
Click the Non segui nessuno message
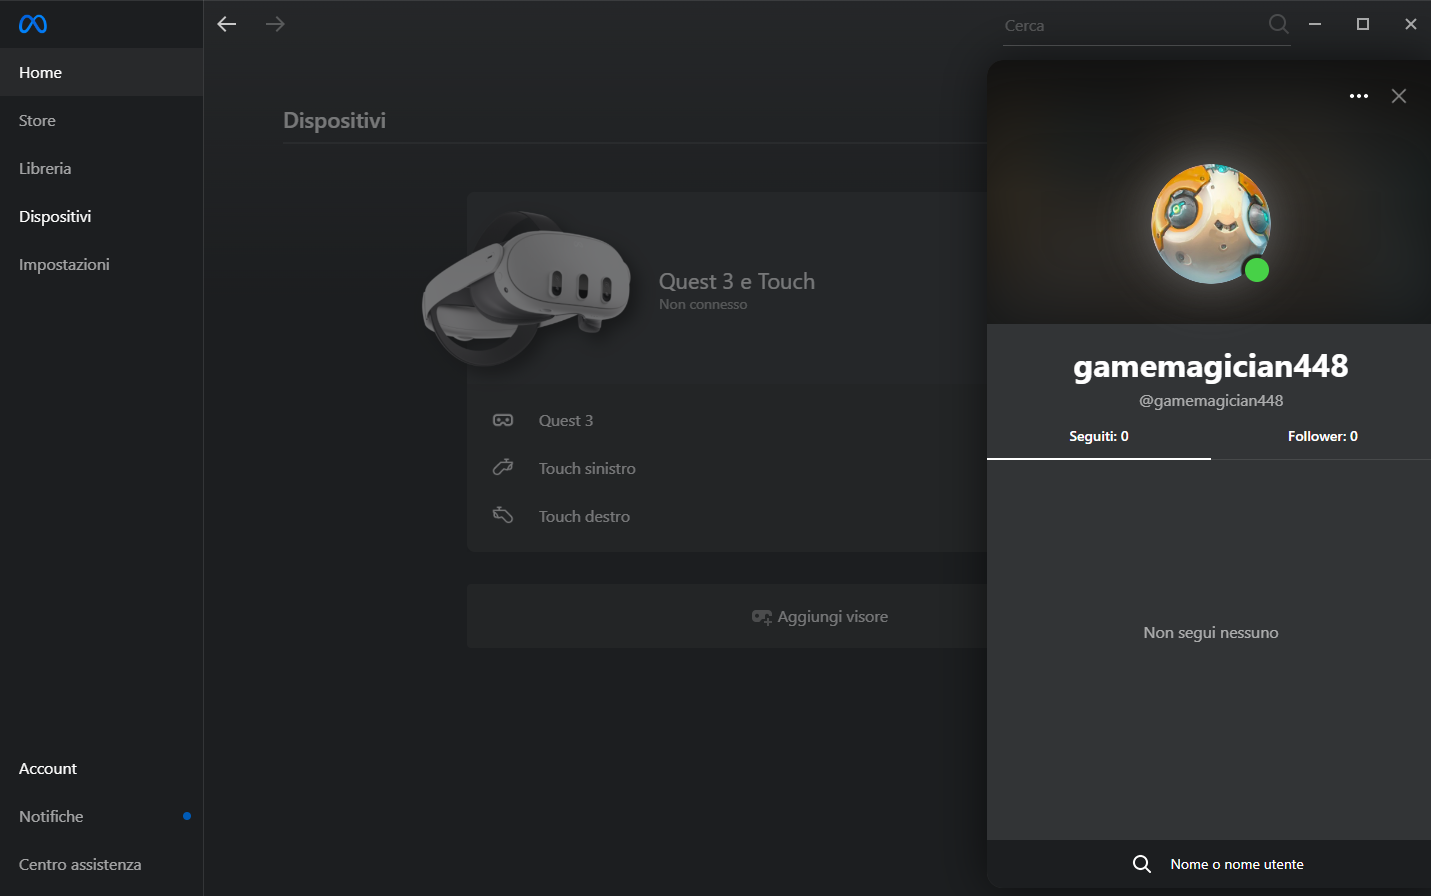coord(1211,633)
